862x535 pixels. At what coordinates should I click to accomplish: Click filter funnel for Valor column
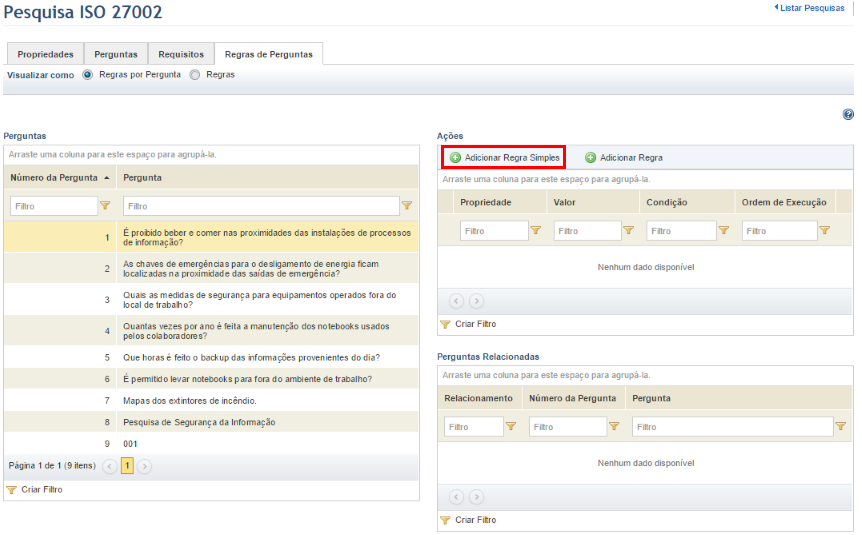tap(629, 230)
